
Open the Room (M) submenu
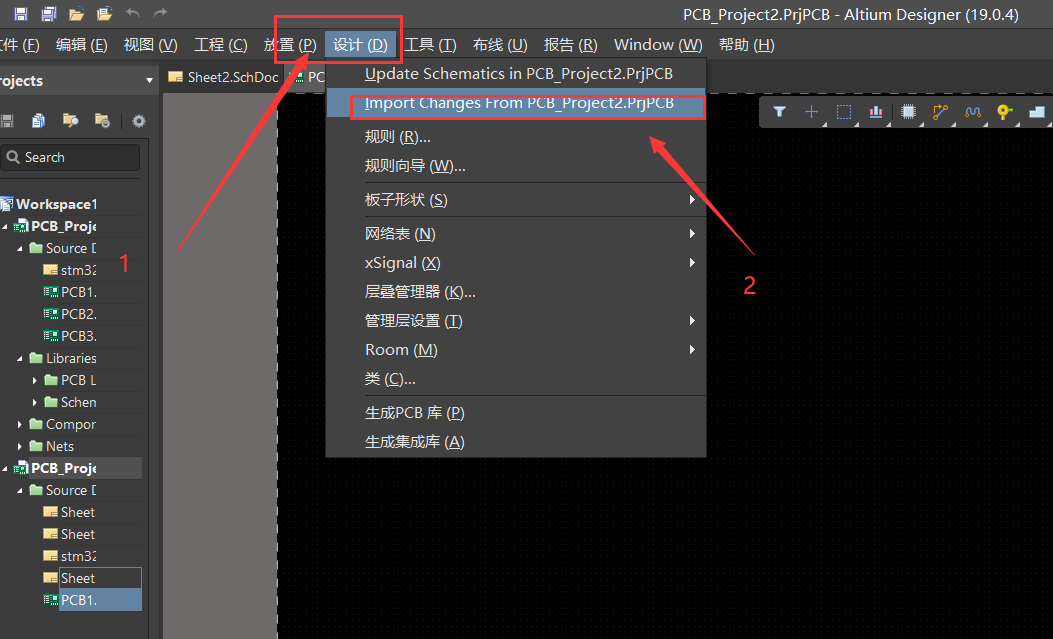tap(516, 350)
